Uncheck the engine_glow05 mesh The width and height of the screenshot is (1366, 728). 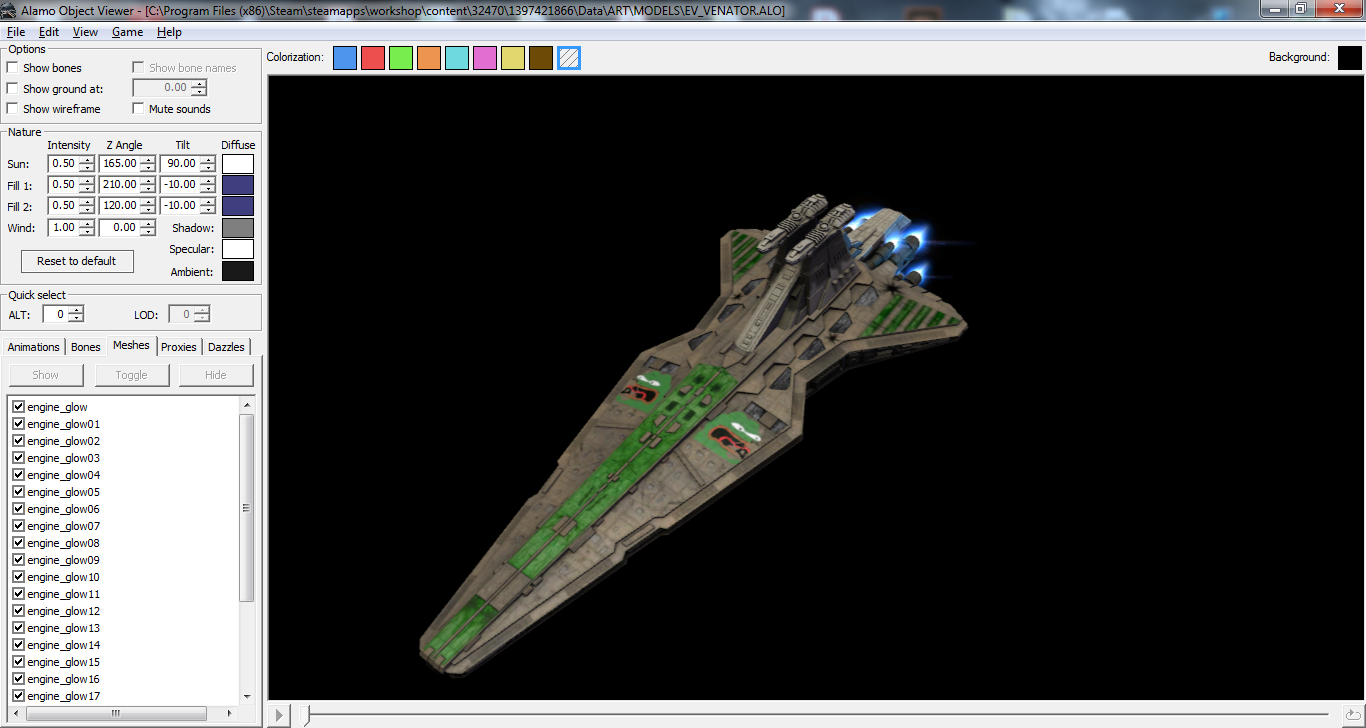18,492
